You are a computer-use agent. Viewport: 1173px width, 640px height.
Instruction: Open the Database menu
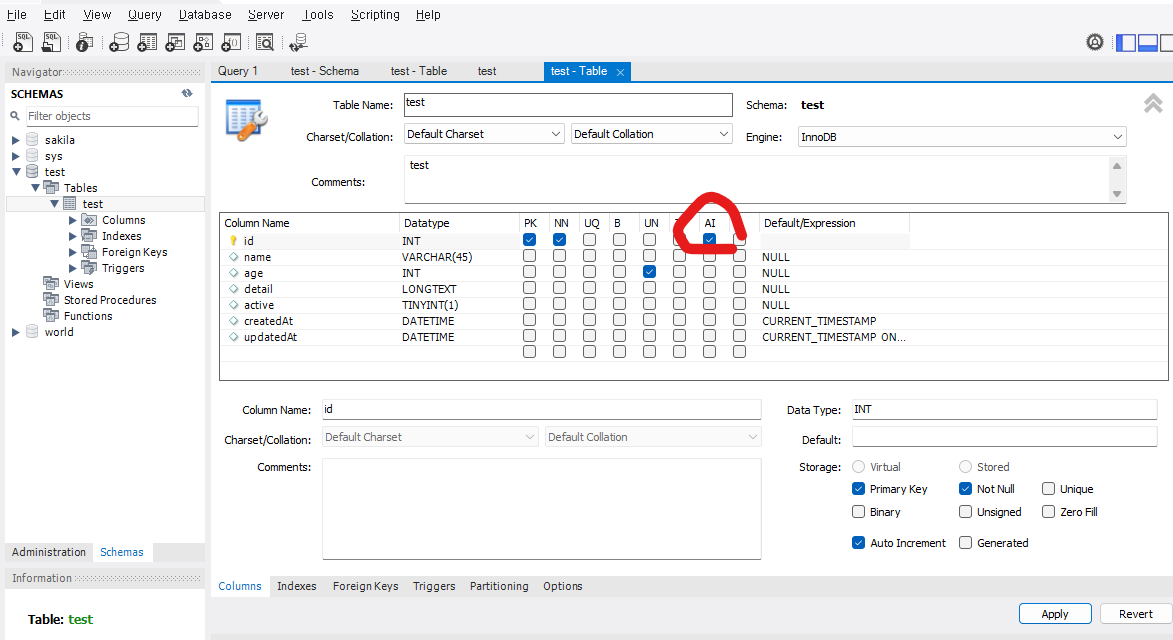[205, 14]
